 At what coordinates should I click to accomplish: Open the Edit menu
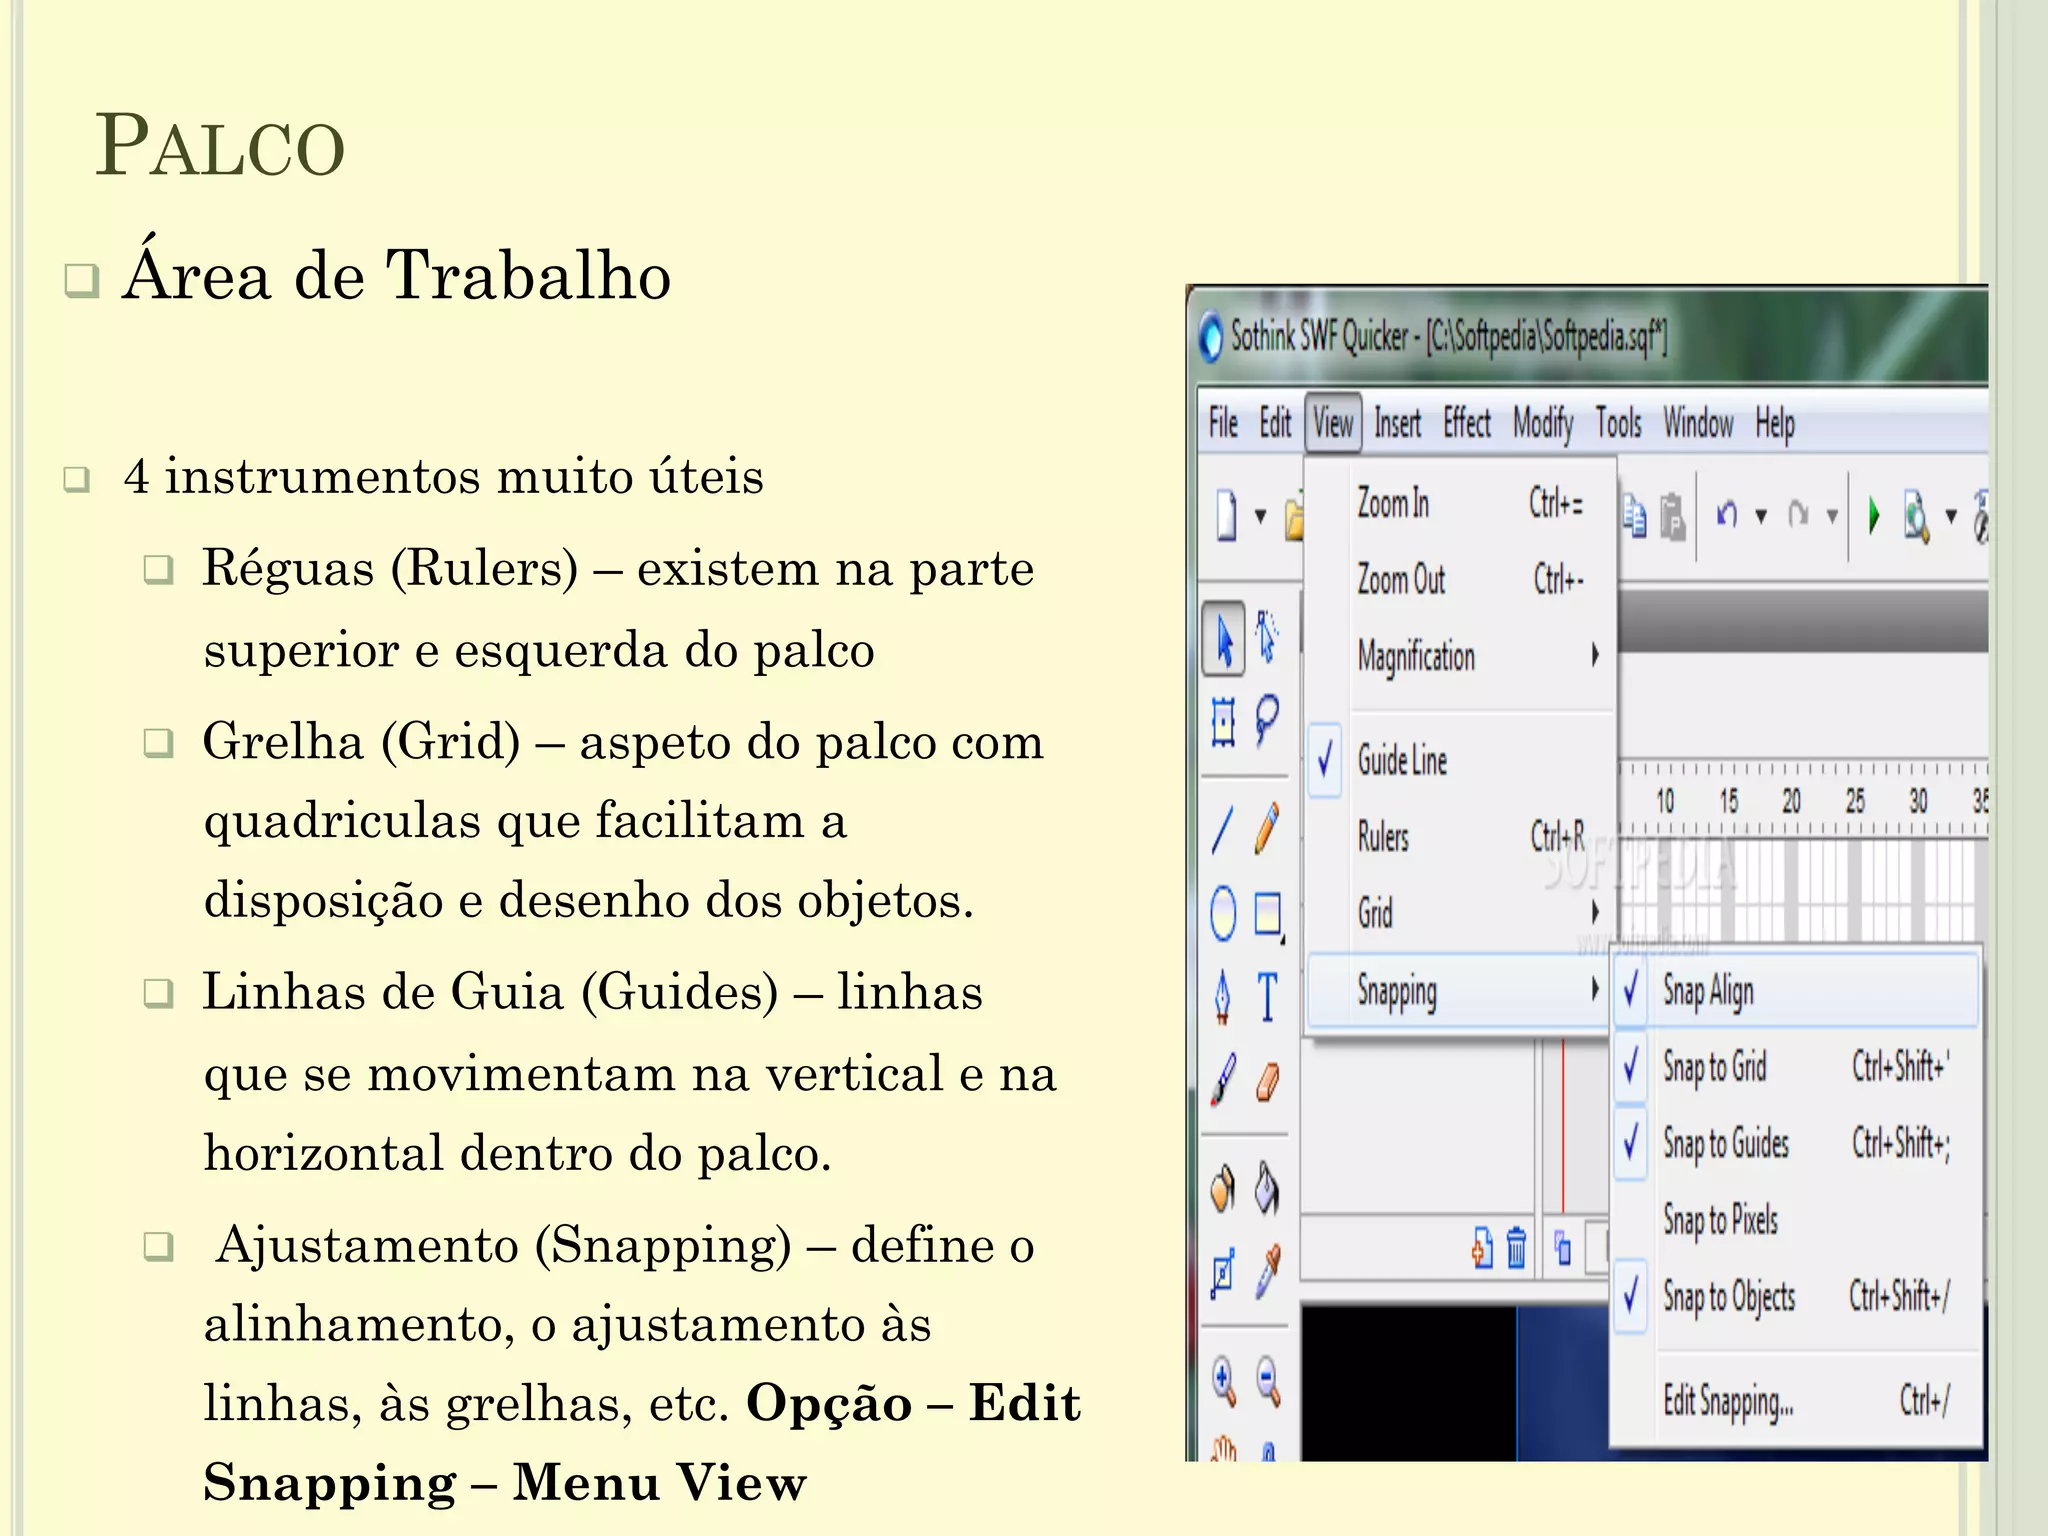click(x=1275, y=423)
